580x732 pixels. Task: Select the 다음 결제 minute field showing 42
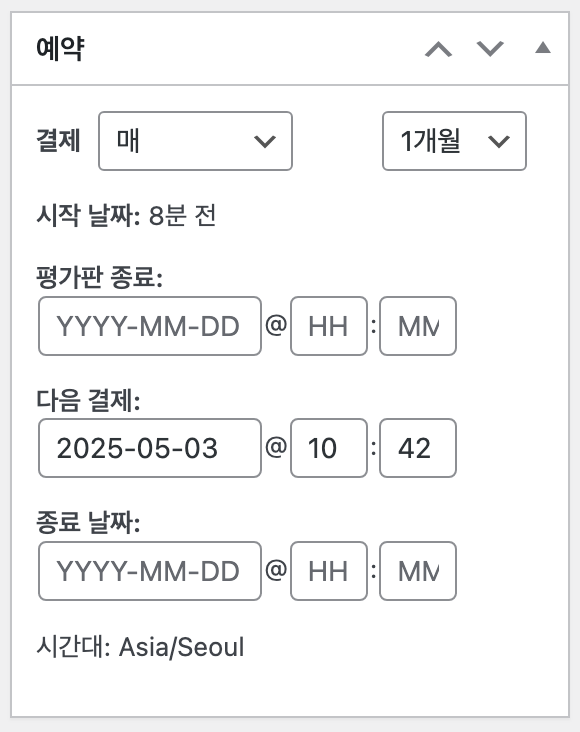coord(418,448)
